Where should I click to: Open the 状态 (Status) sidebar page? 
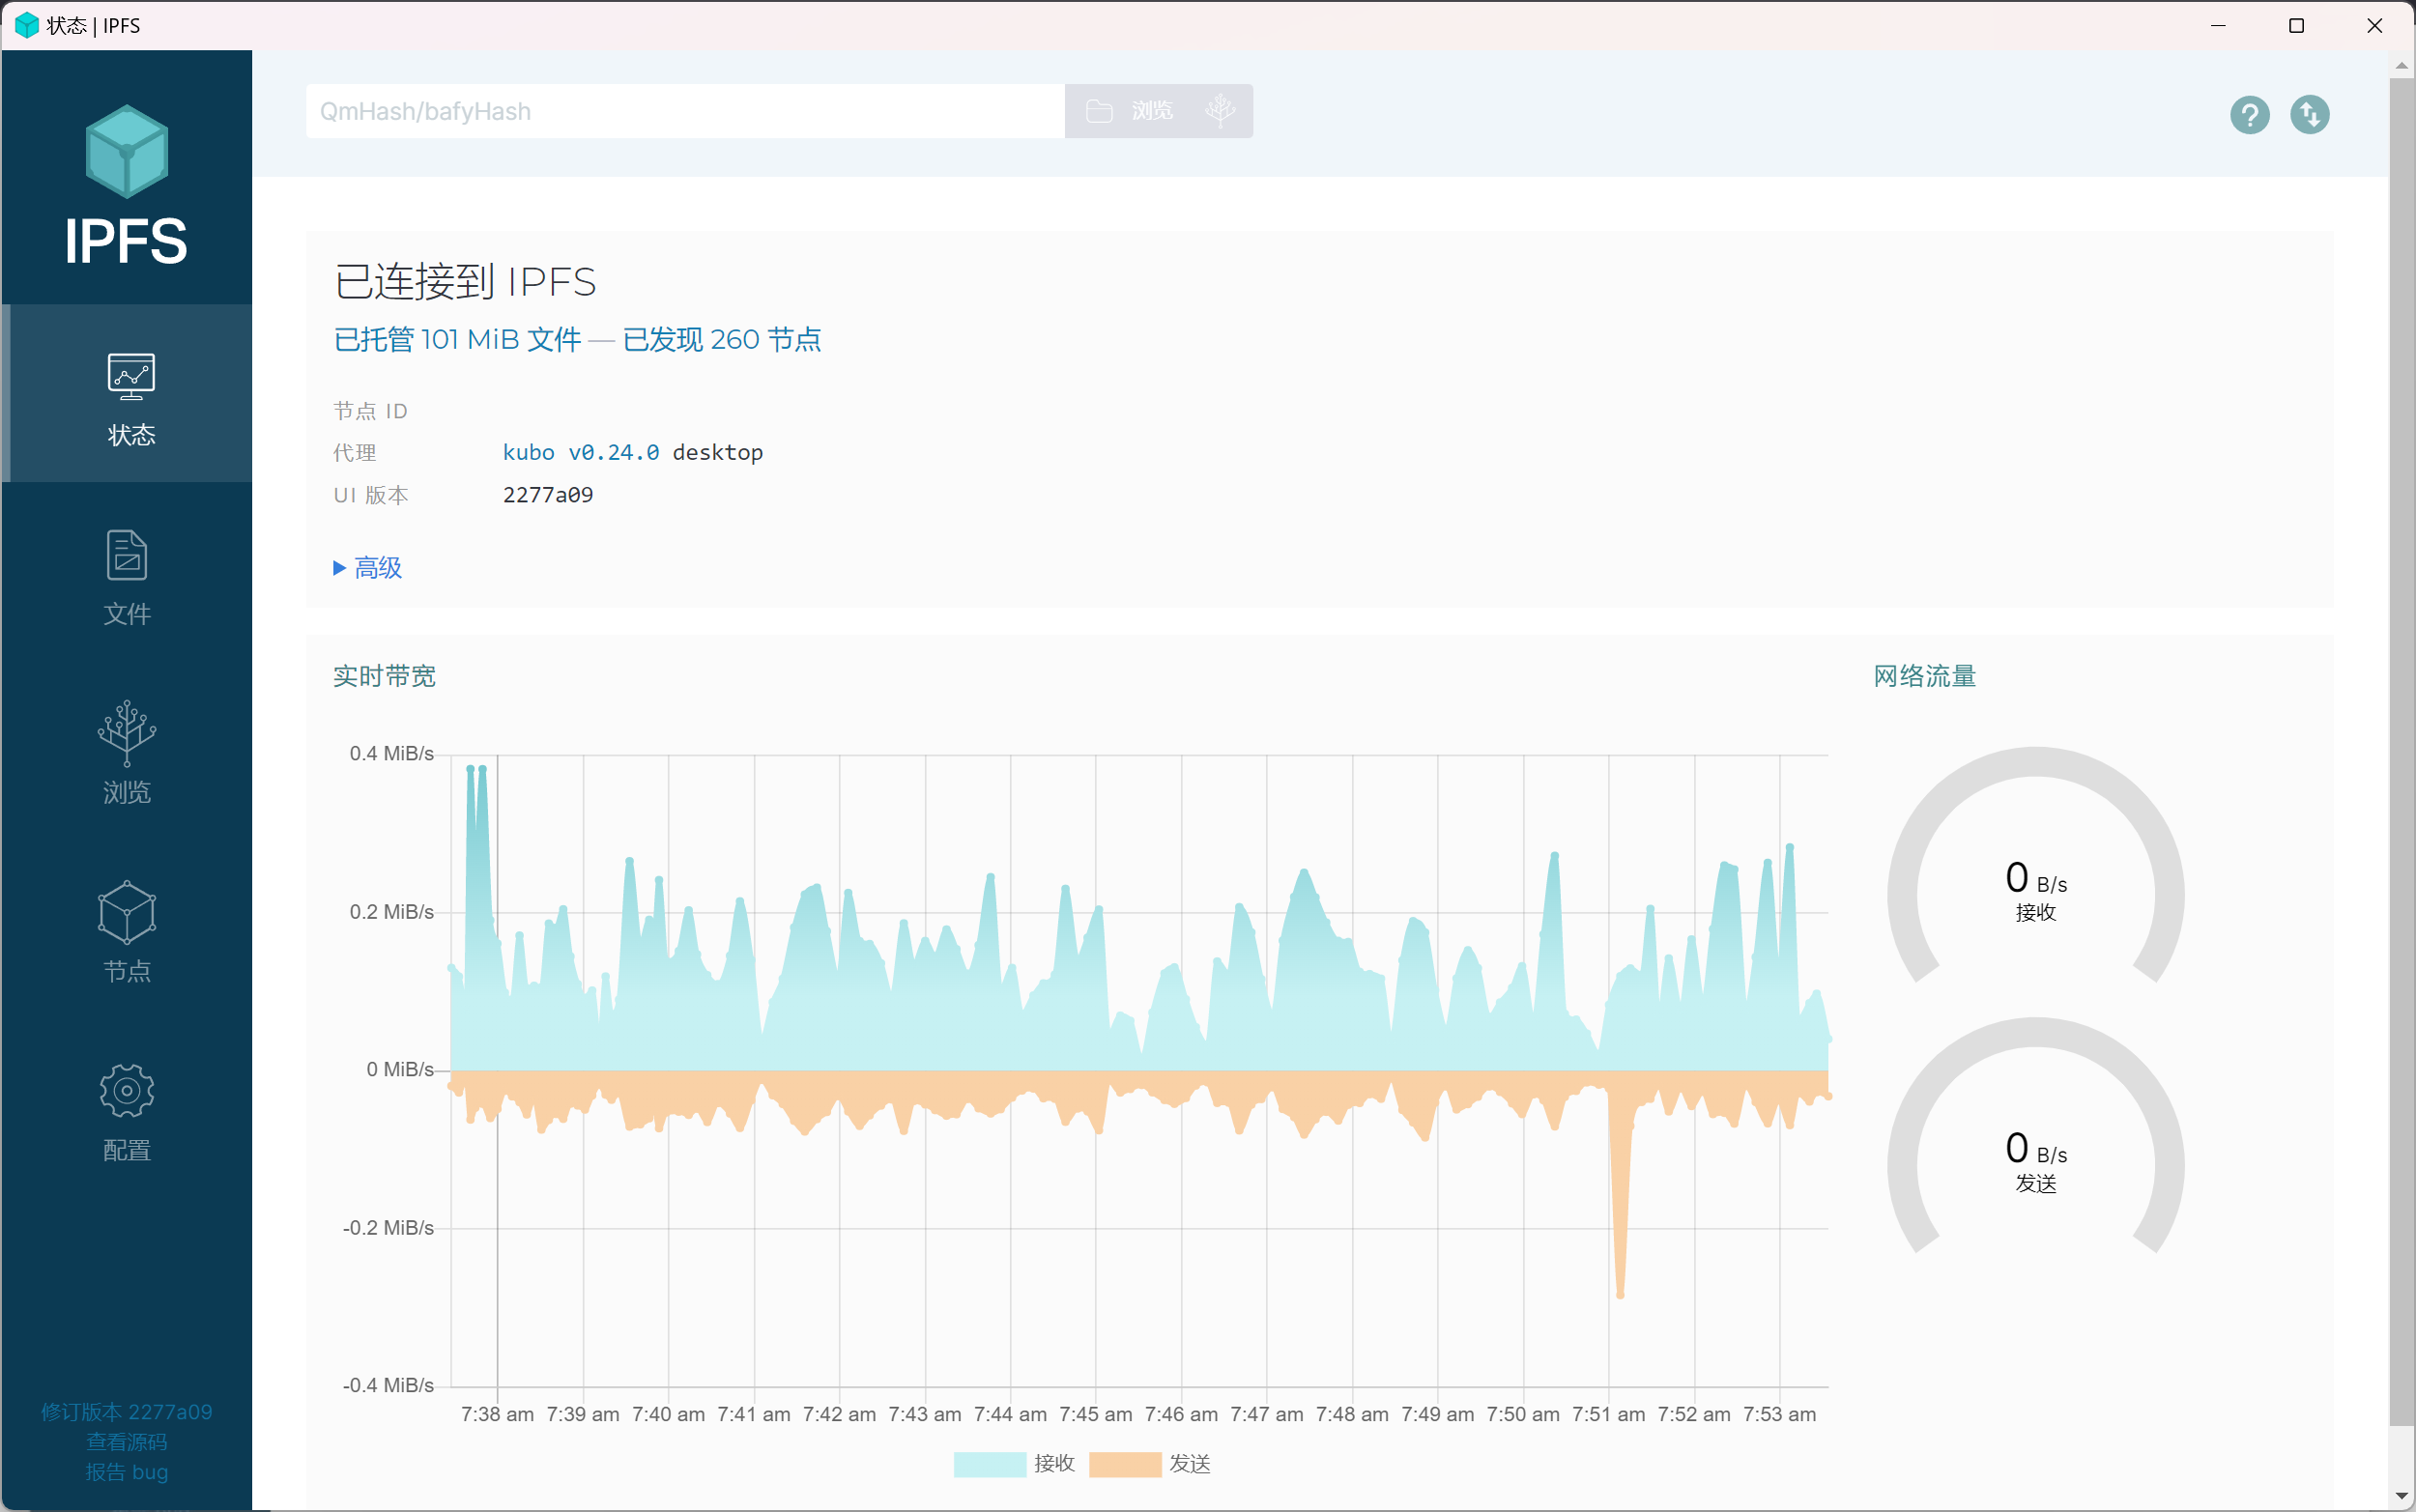130,395
